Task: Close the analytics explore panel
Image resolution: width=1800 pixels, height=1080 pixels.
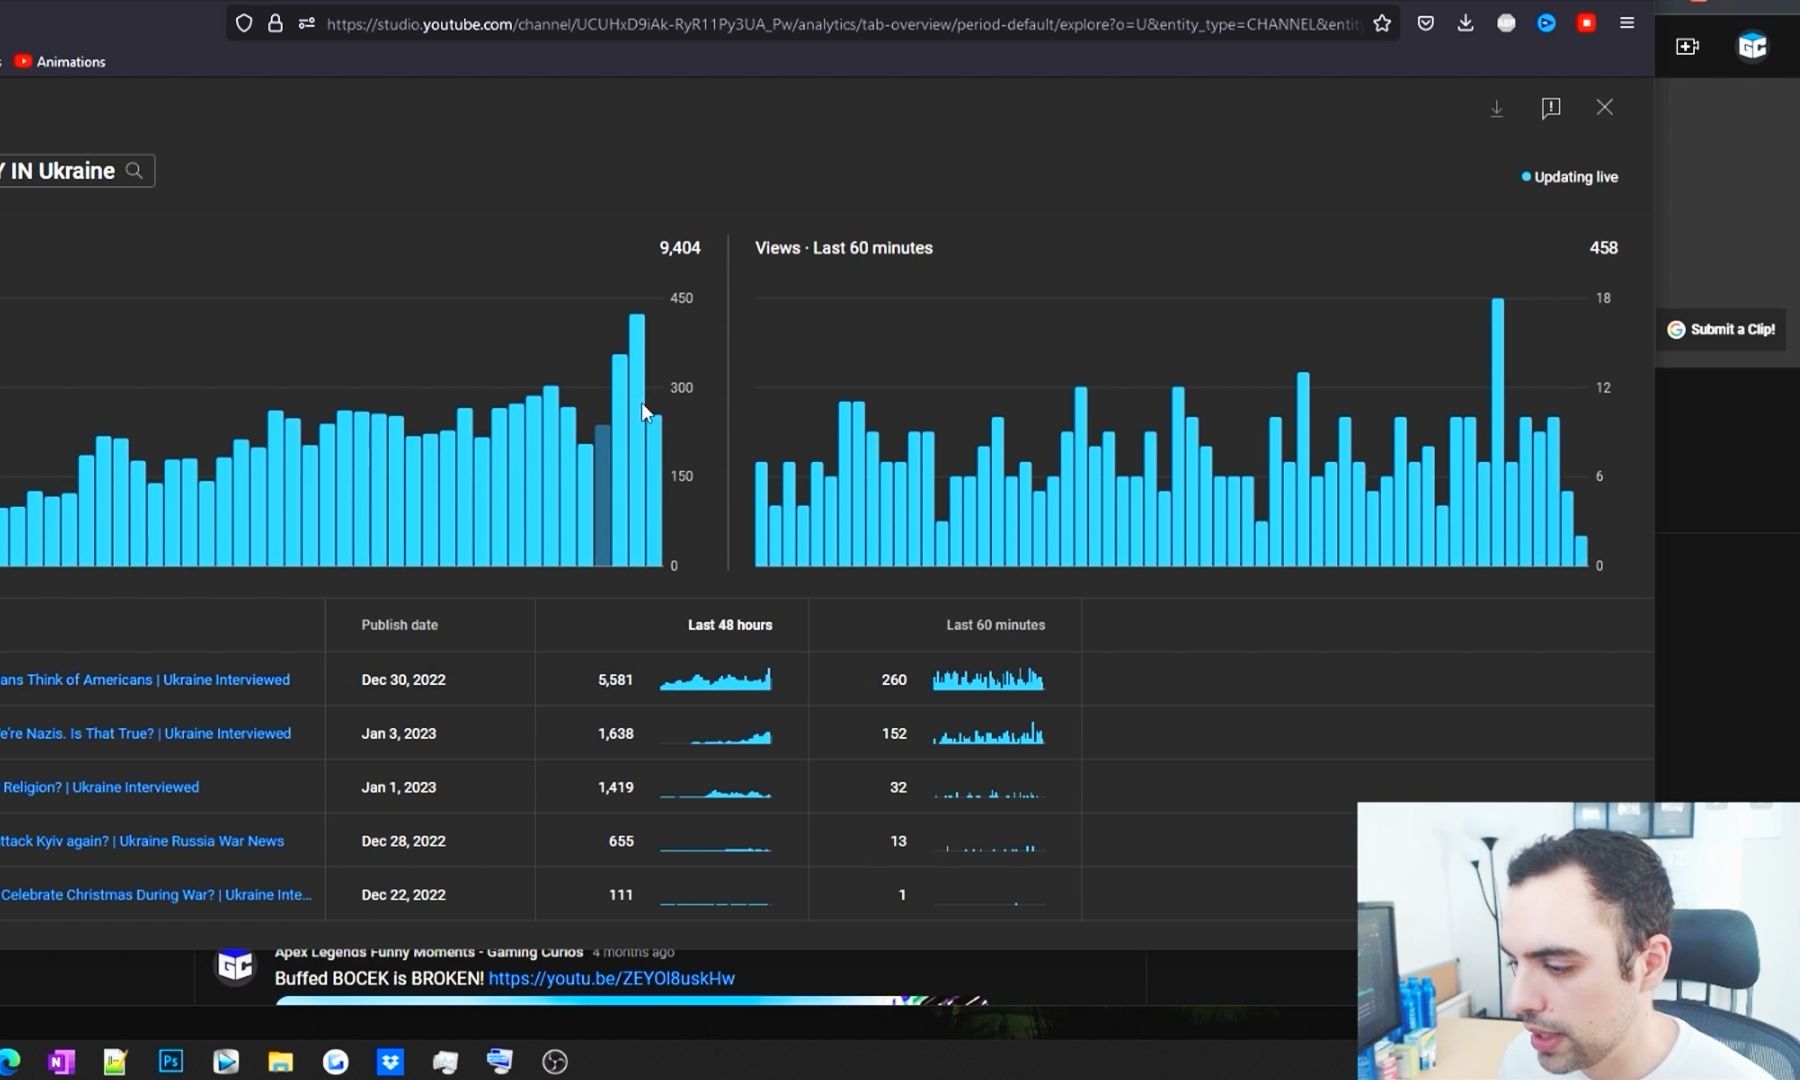Action: [x=1604, y=107]
